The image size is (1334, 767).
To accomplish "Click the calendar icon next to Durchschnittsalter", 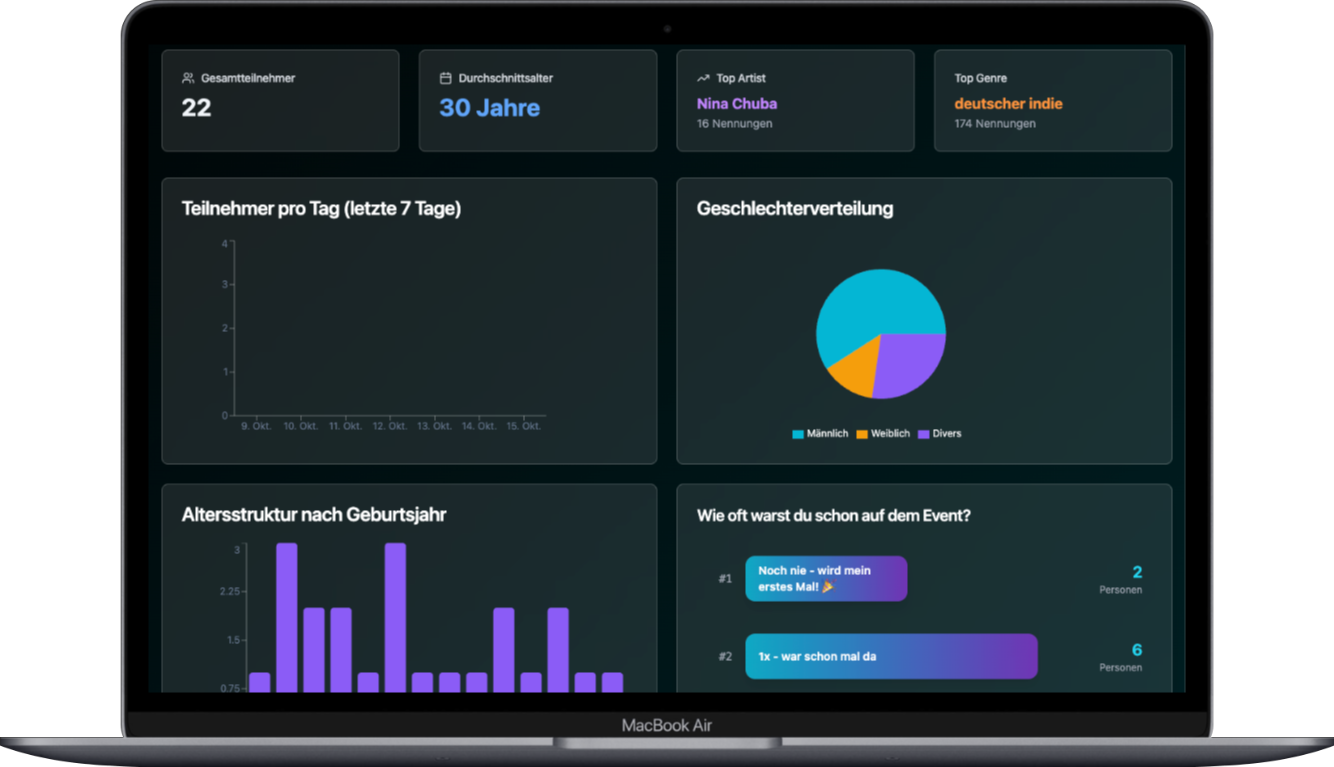I will (x=446, y=78).
